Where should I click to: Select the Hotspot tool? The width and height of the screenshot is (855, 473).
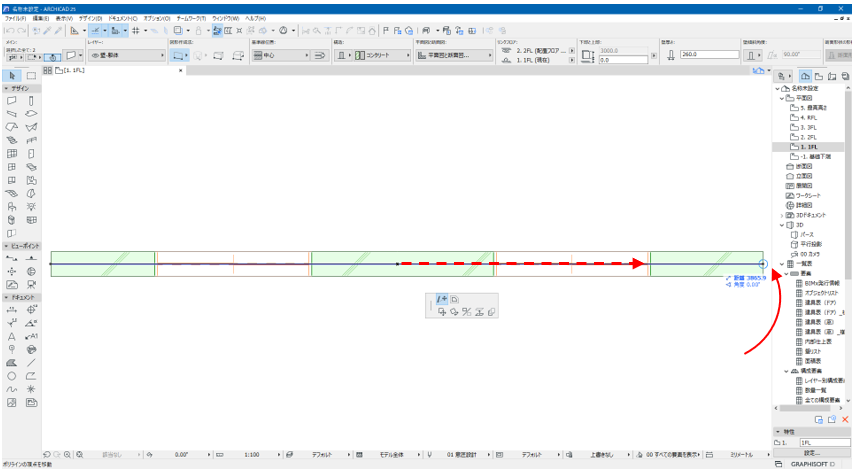(31, 390)
